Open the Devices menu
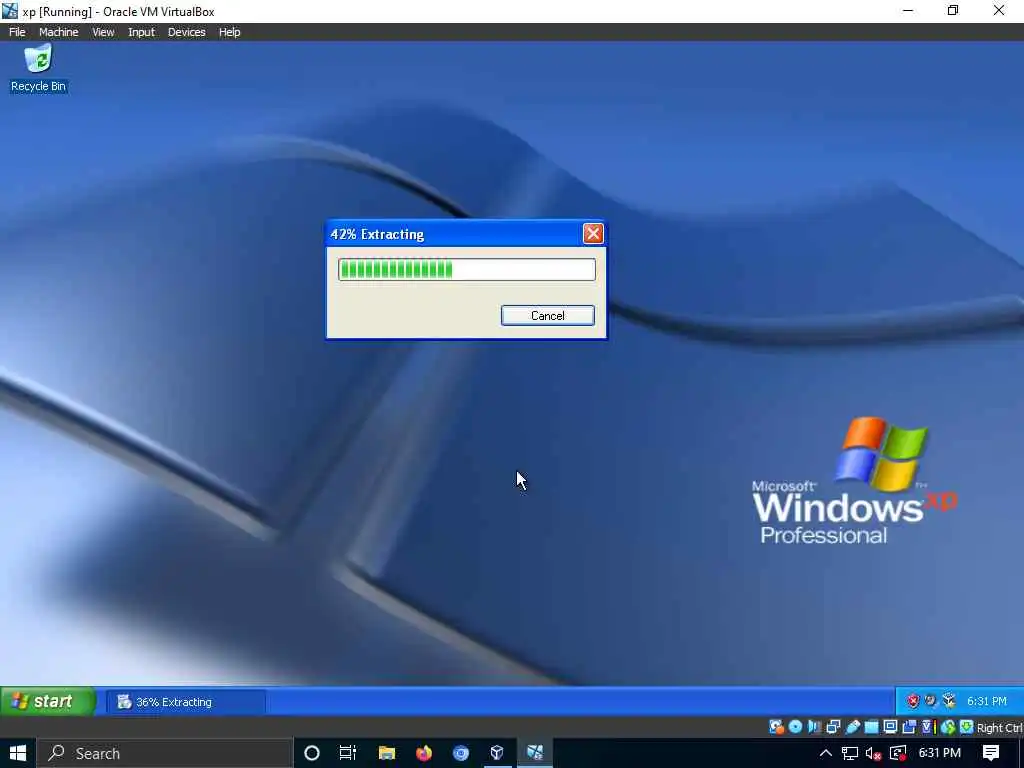Screen dimensions: 1024x768 point(187,32)
